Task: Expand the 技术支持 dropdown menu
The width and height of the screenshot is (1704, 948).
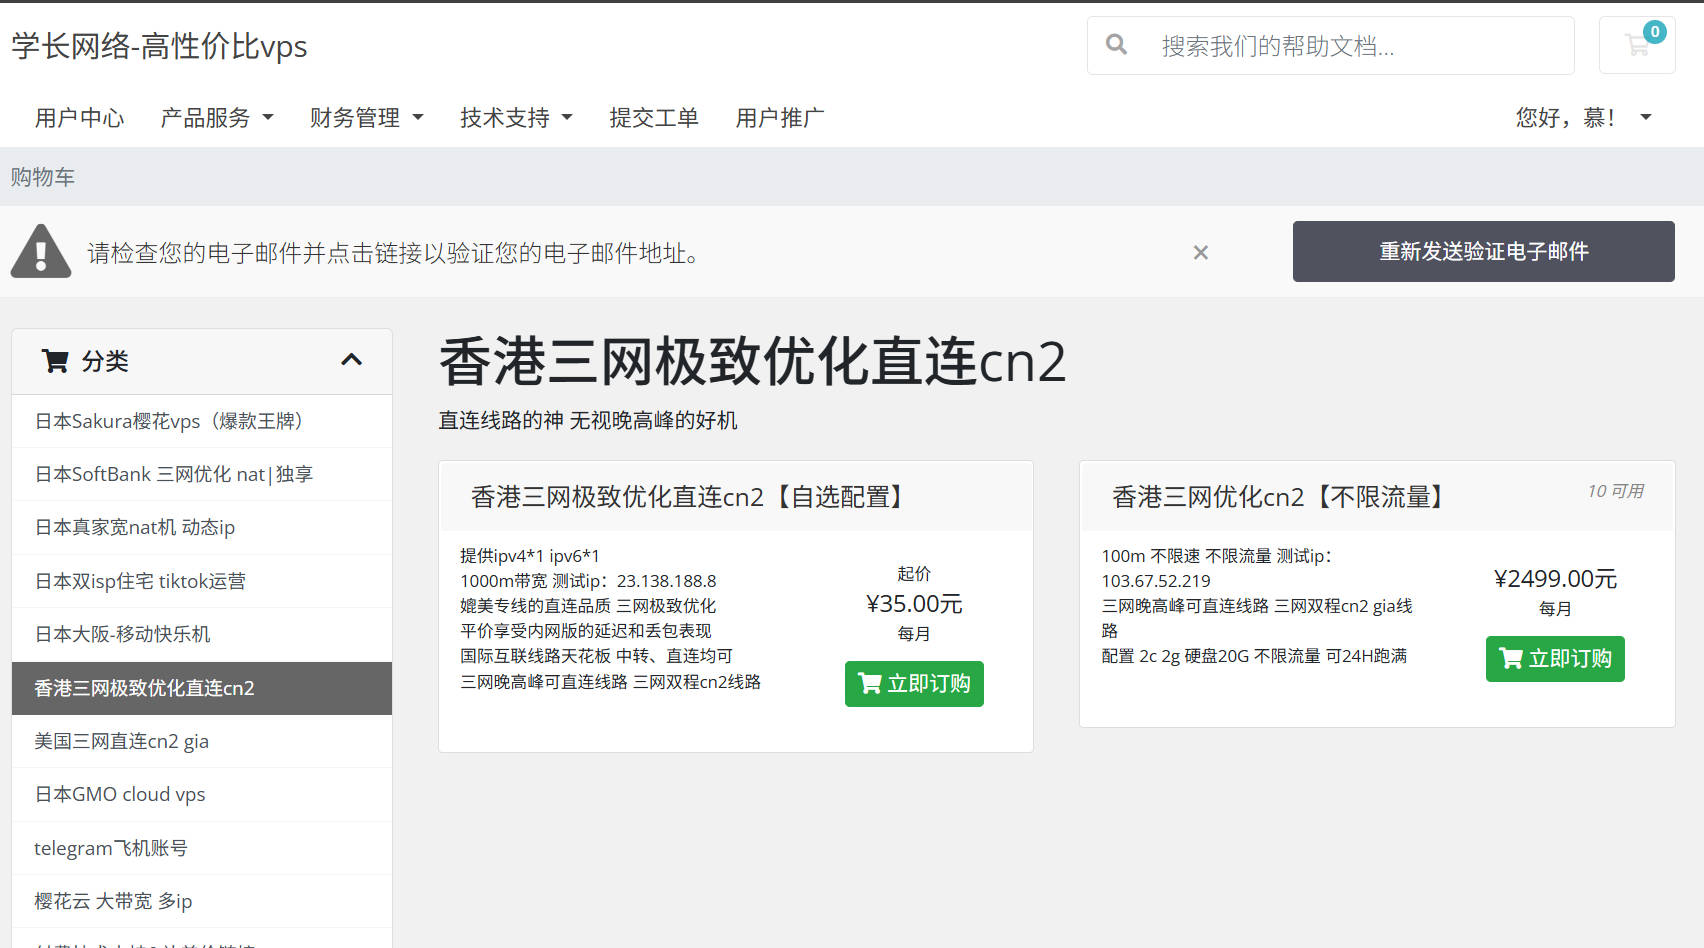Action: [516, 118]
